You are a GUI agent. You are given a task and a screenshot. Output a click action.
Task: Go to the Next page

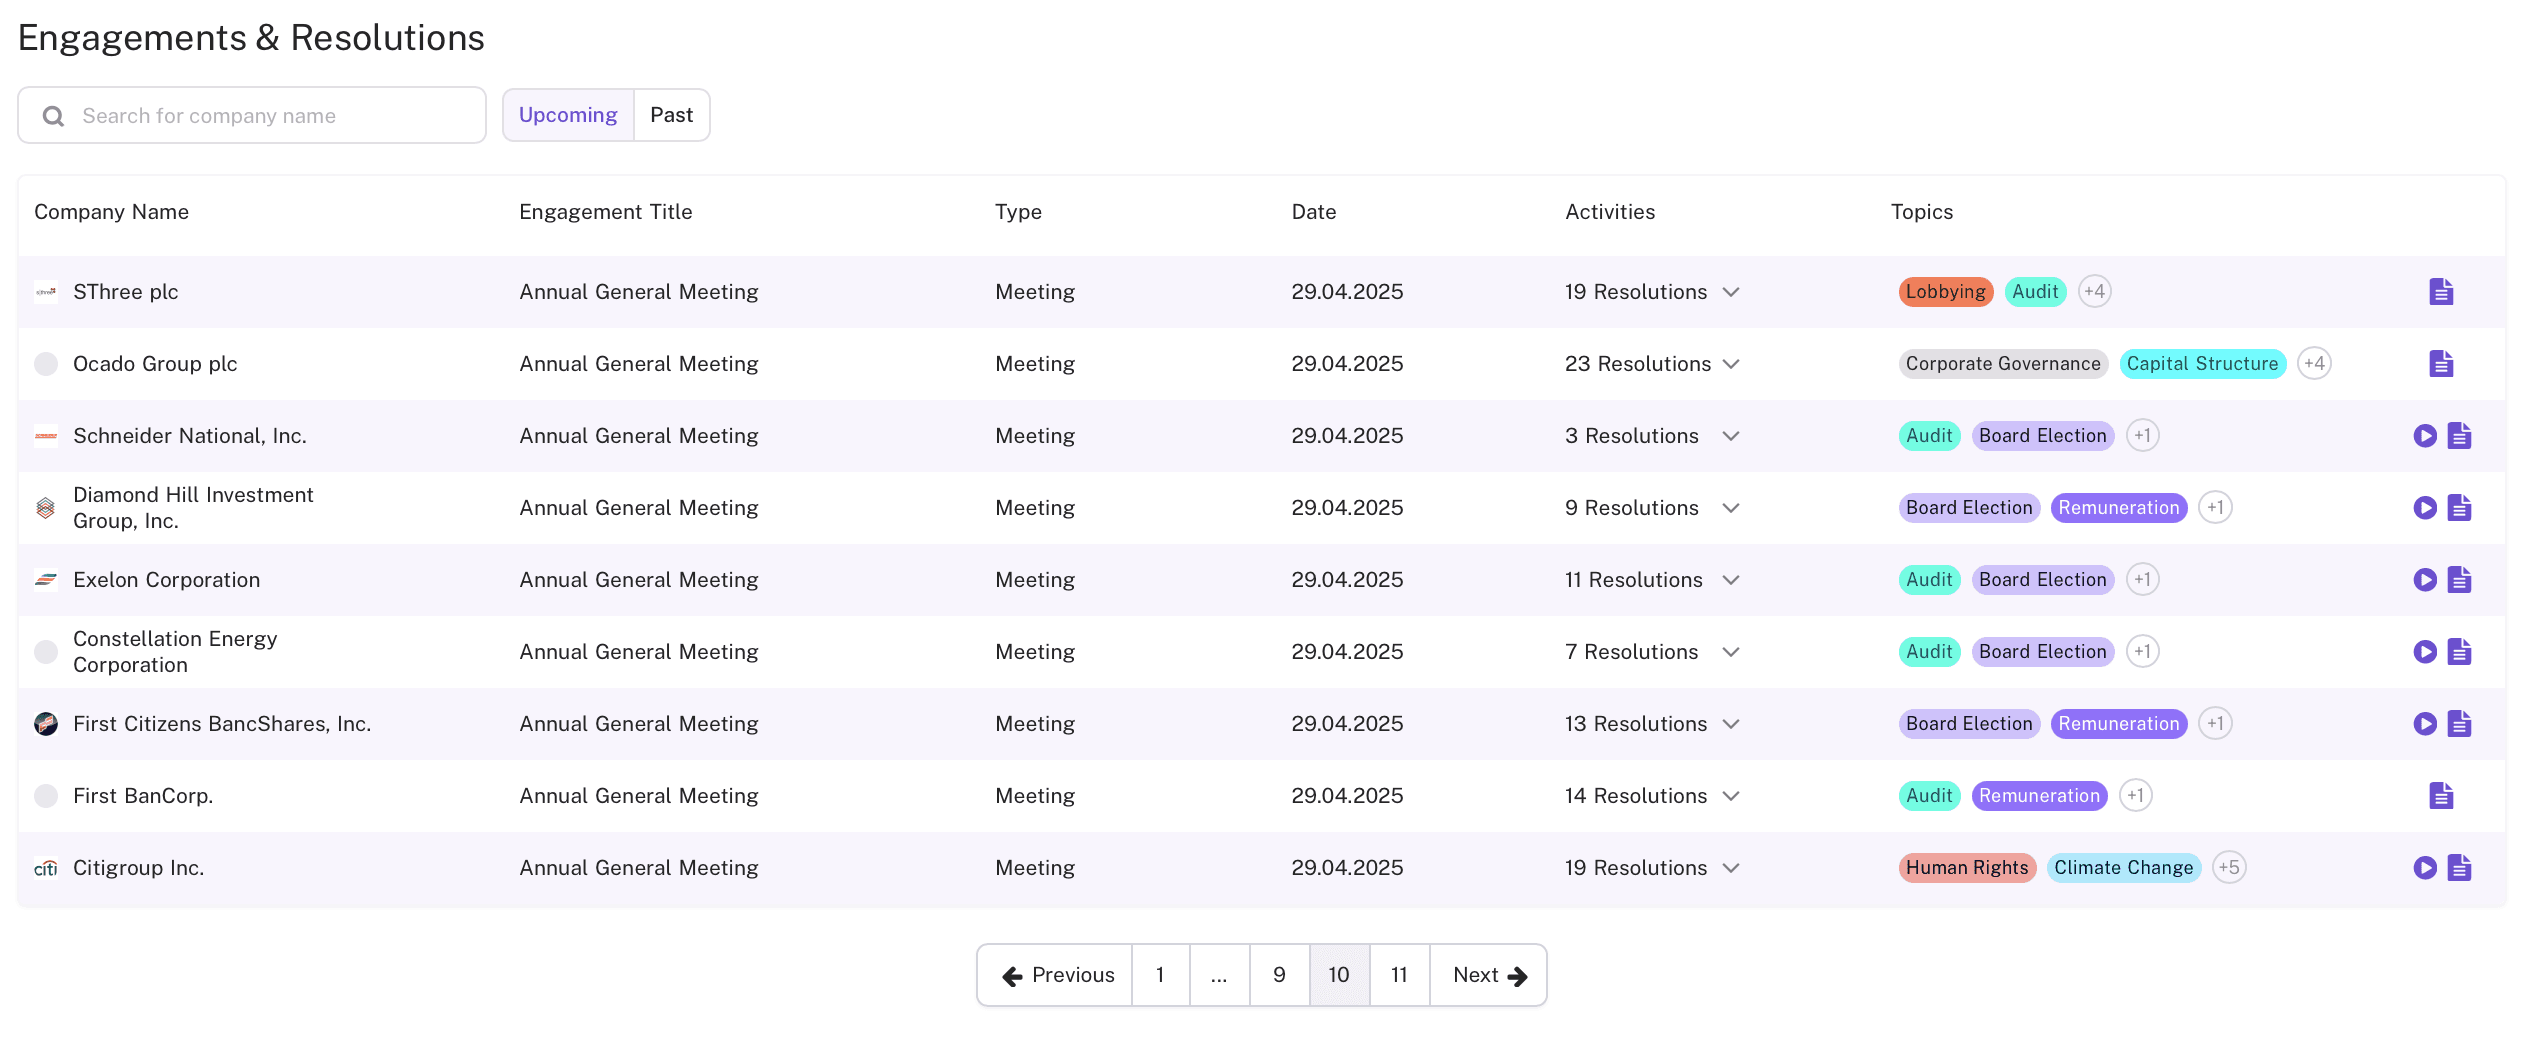click(1488, 975)
